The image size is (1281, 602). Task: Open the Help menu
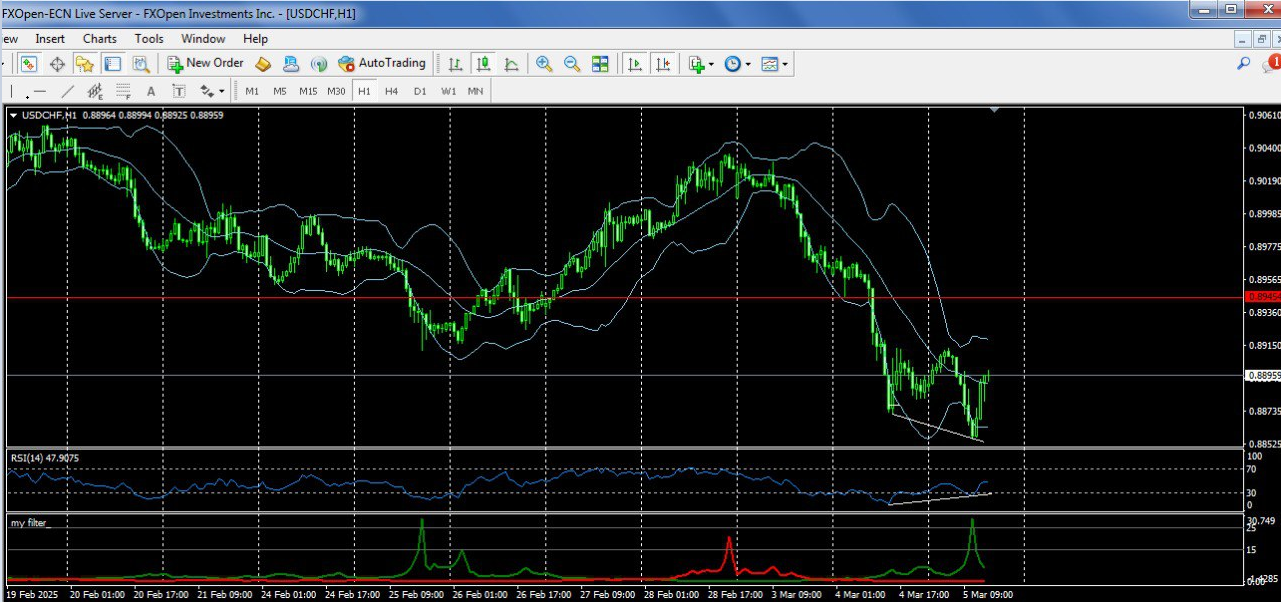click(255, 38)
